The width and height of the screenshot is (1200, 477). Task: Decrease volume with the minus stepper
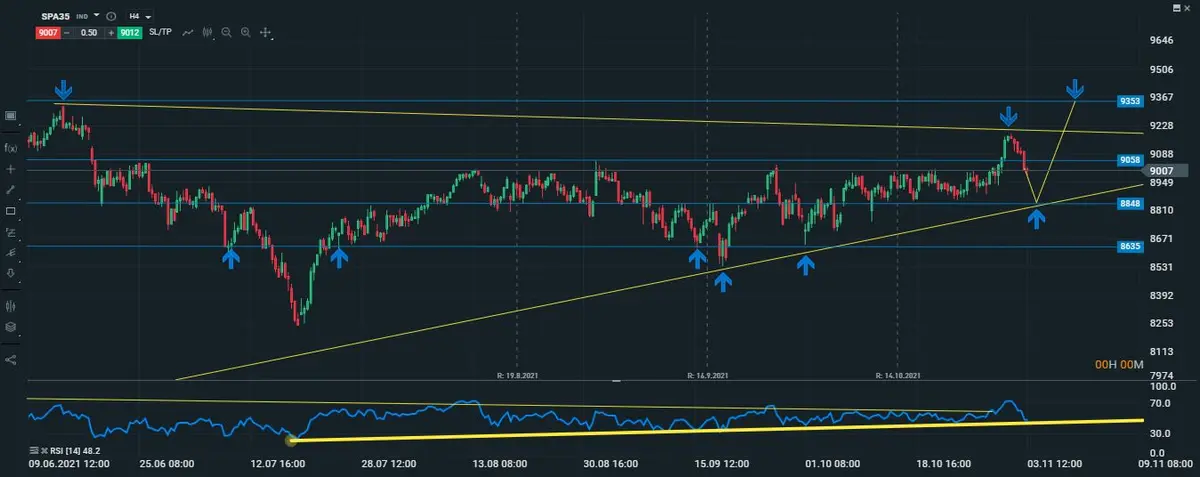(x=66, y=33)
